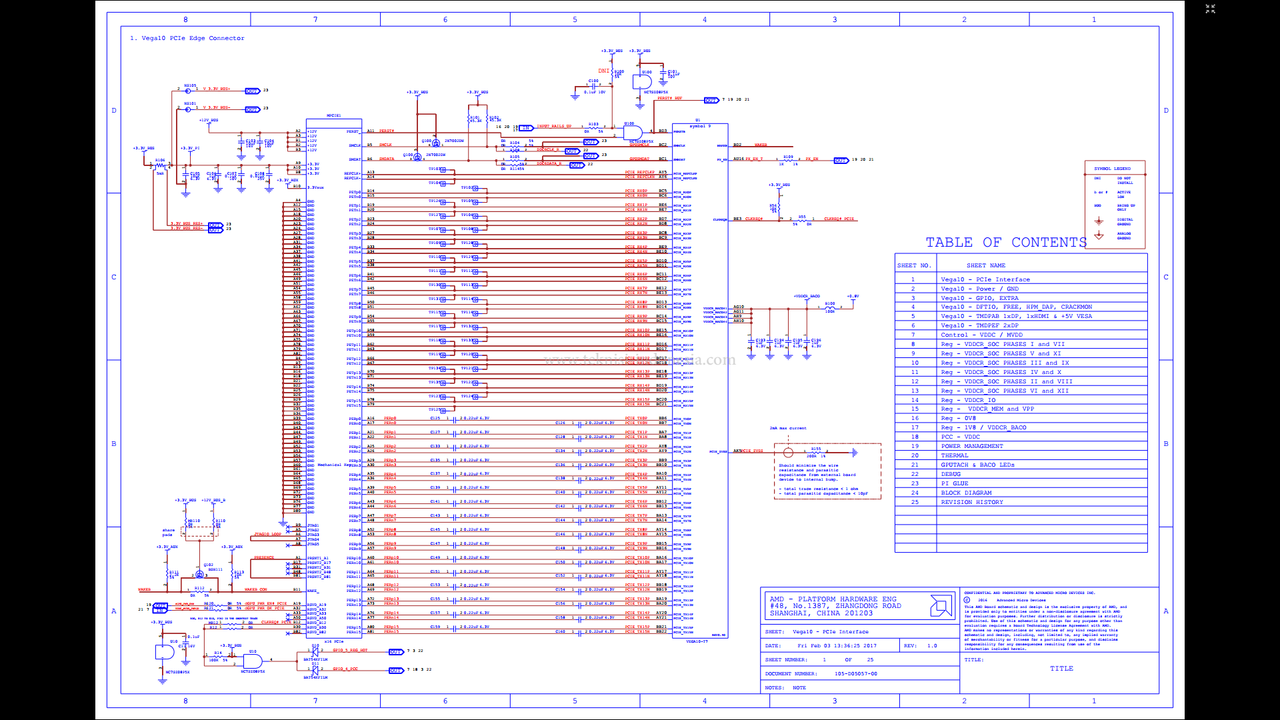This screenshot has width=1280, height=720.
Task: Select the 'Reg - VDDCR_MEM and VPP' row
Action: (1021, 409)
